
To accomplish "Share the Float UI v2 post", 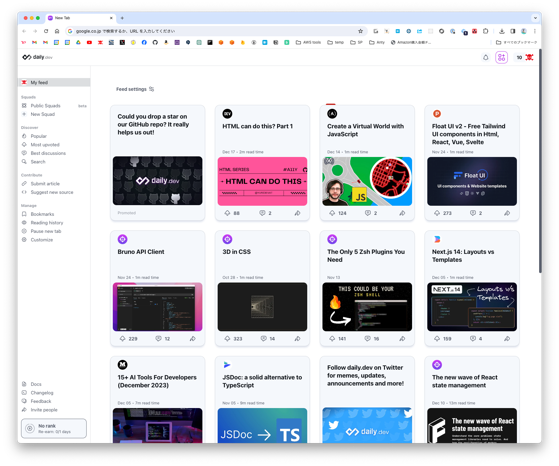I will coord(507,213).
